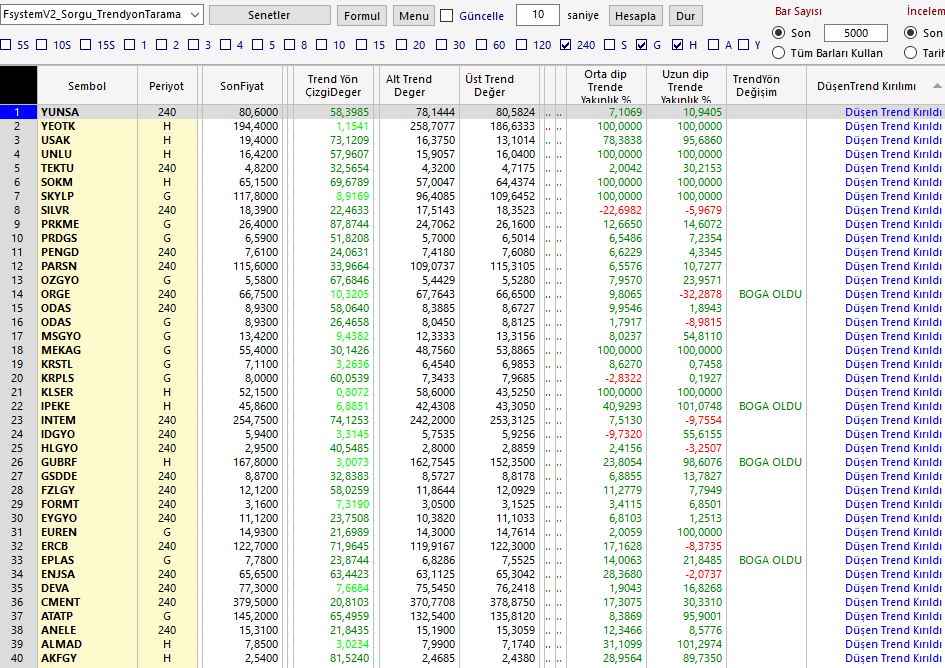The height and width of the screenshot is (668, 945).
Task: Uncheck the H period checkbox
Action: [x=677, y=45]
